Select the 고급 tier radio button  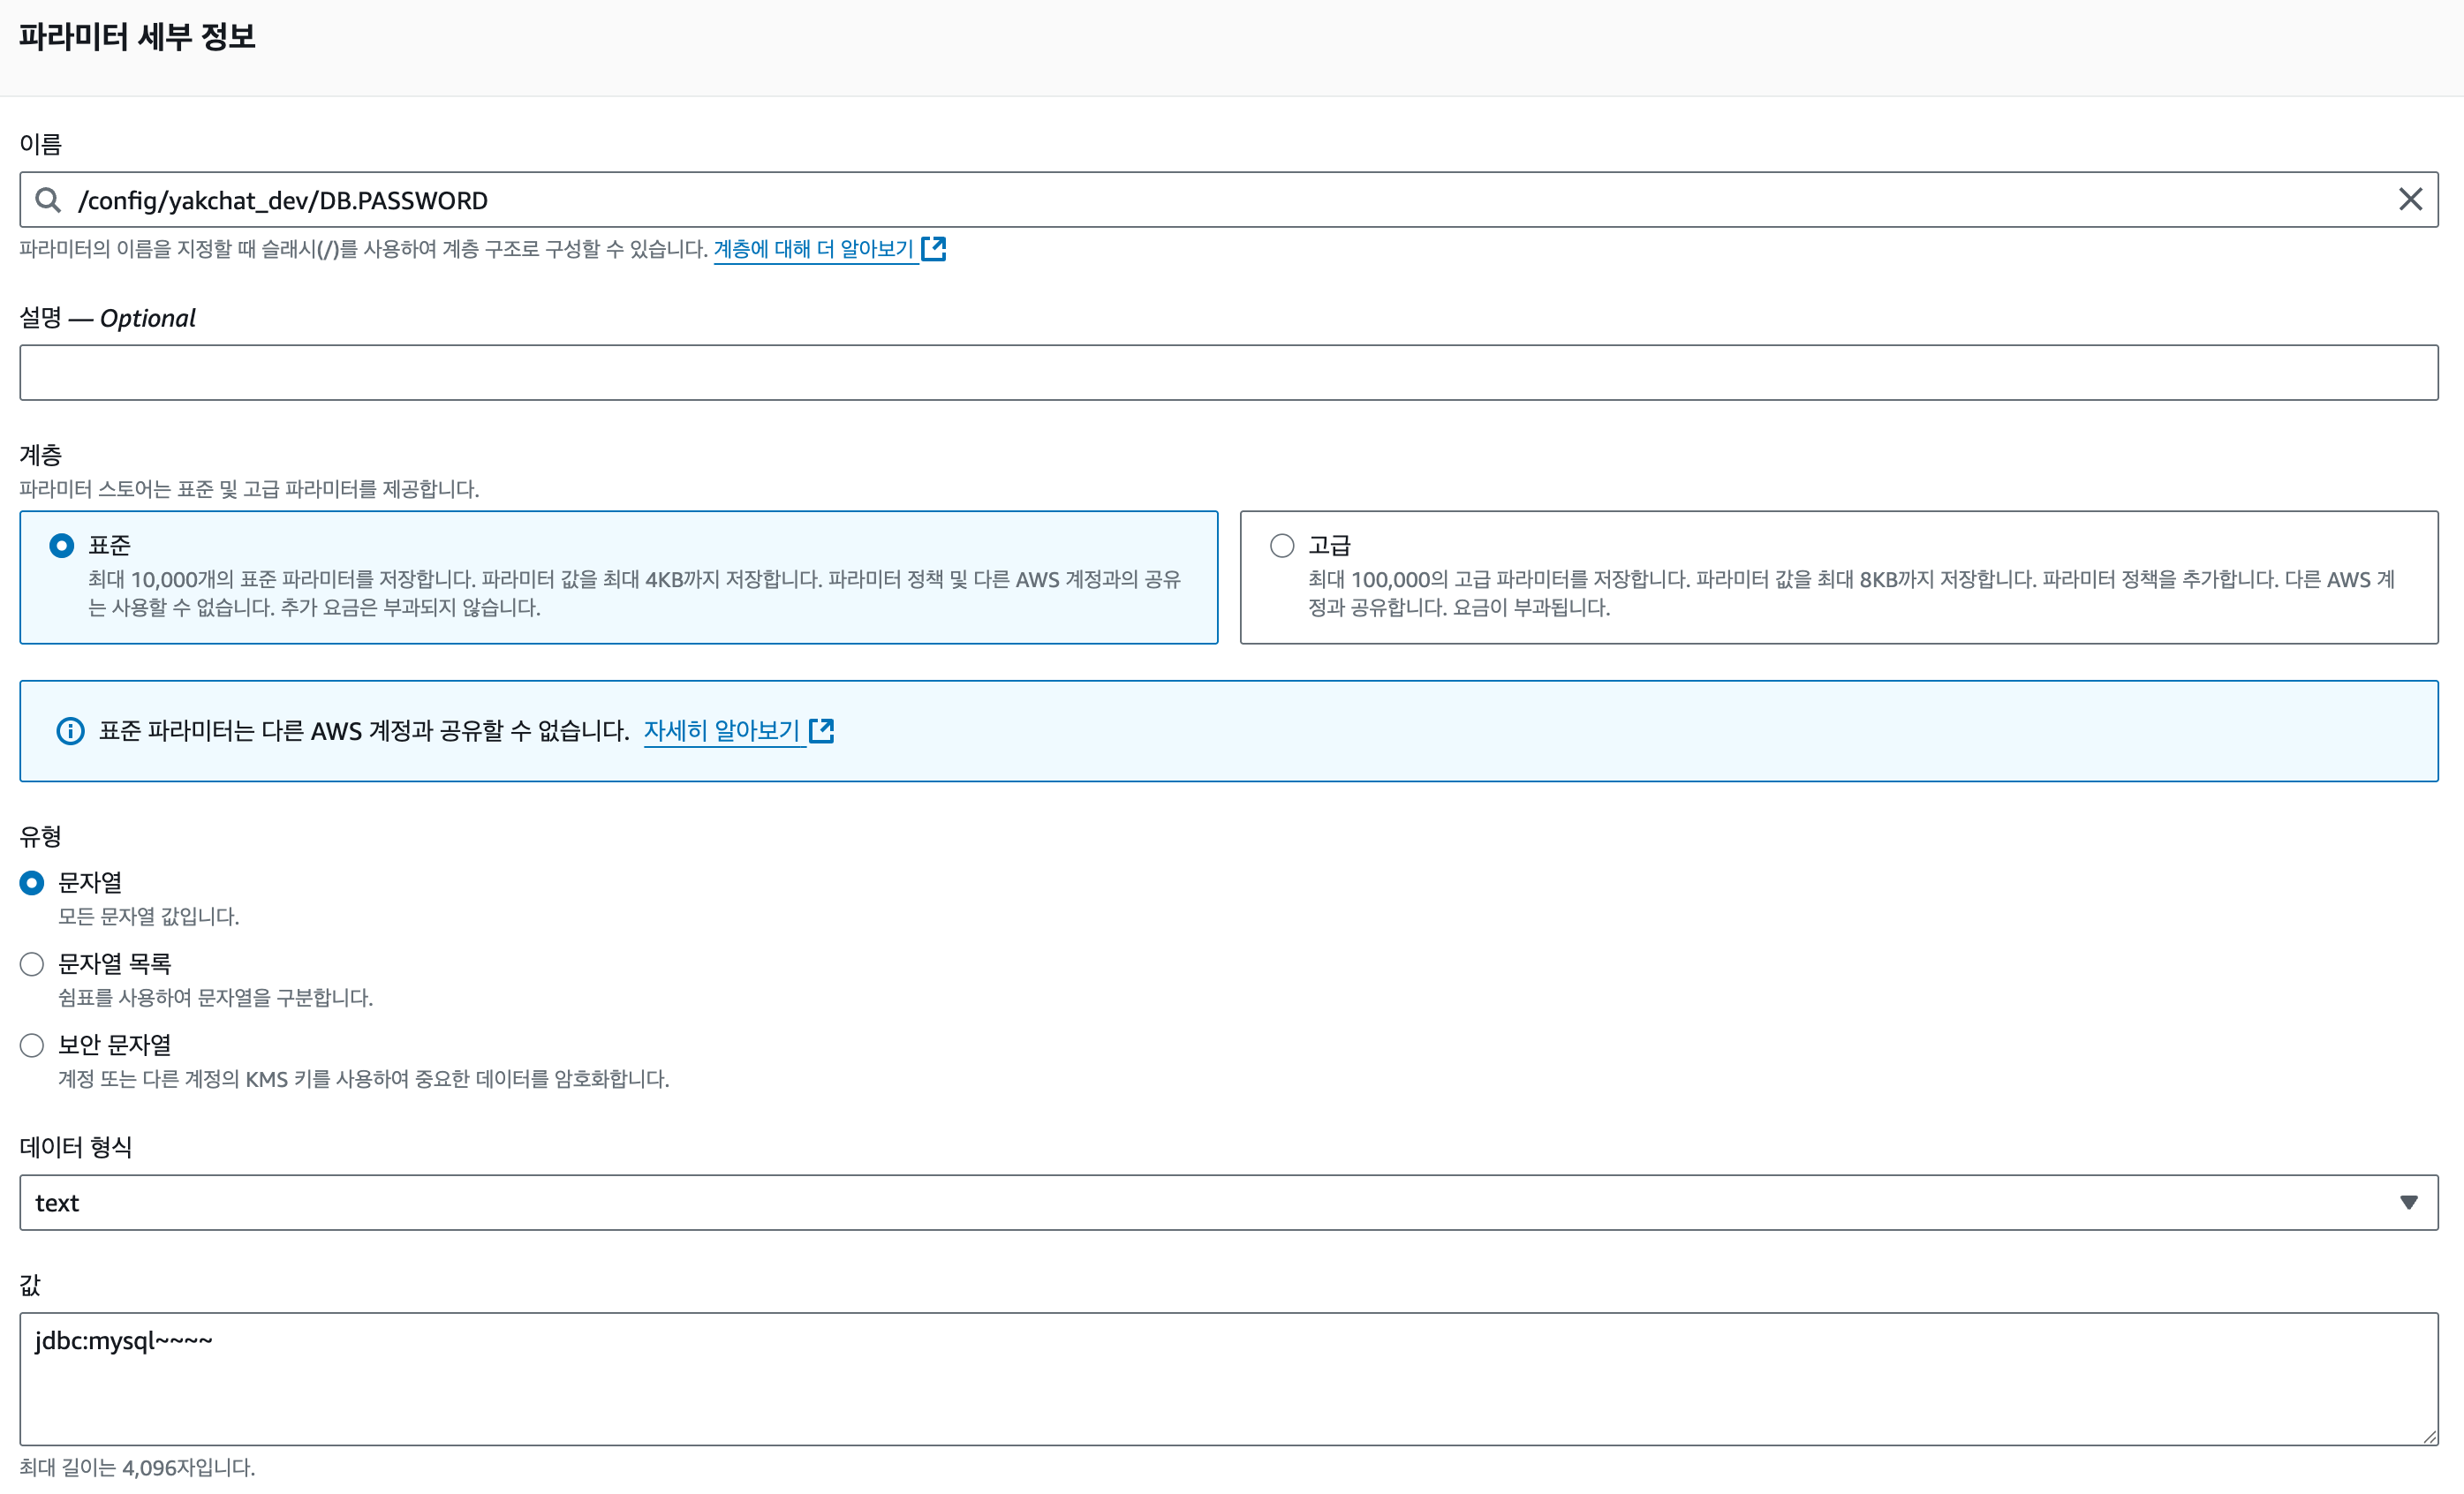pos(1282,545)
